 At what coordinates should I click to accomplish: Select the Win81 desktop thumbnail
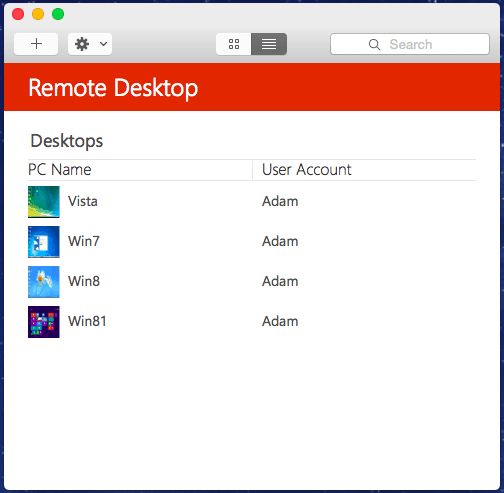point(44,322)
